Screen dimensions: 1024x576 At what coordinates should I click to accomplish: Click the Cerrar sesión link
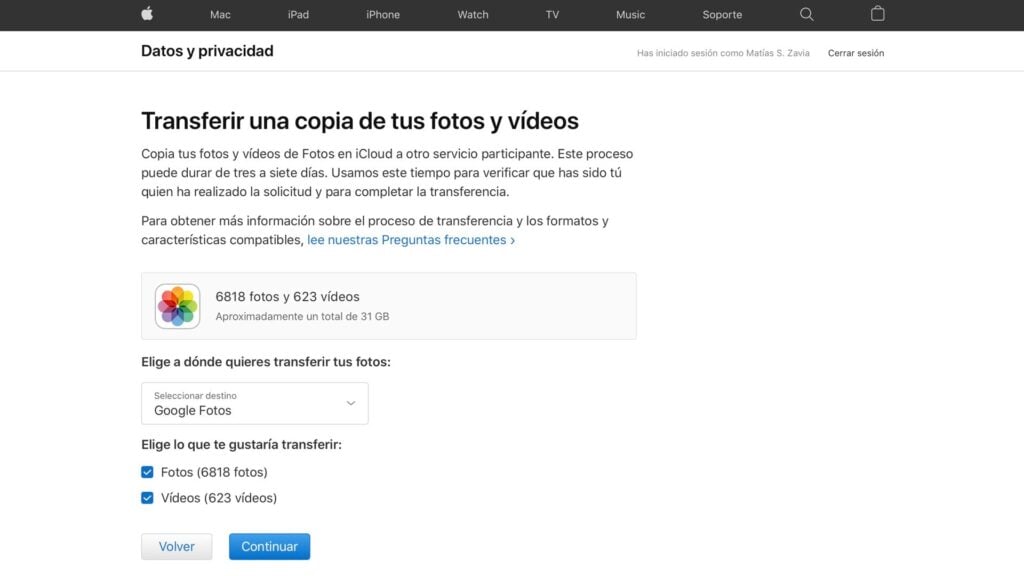(x=855, y=53)
